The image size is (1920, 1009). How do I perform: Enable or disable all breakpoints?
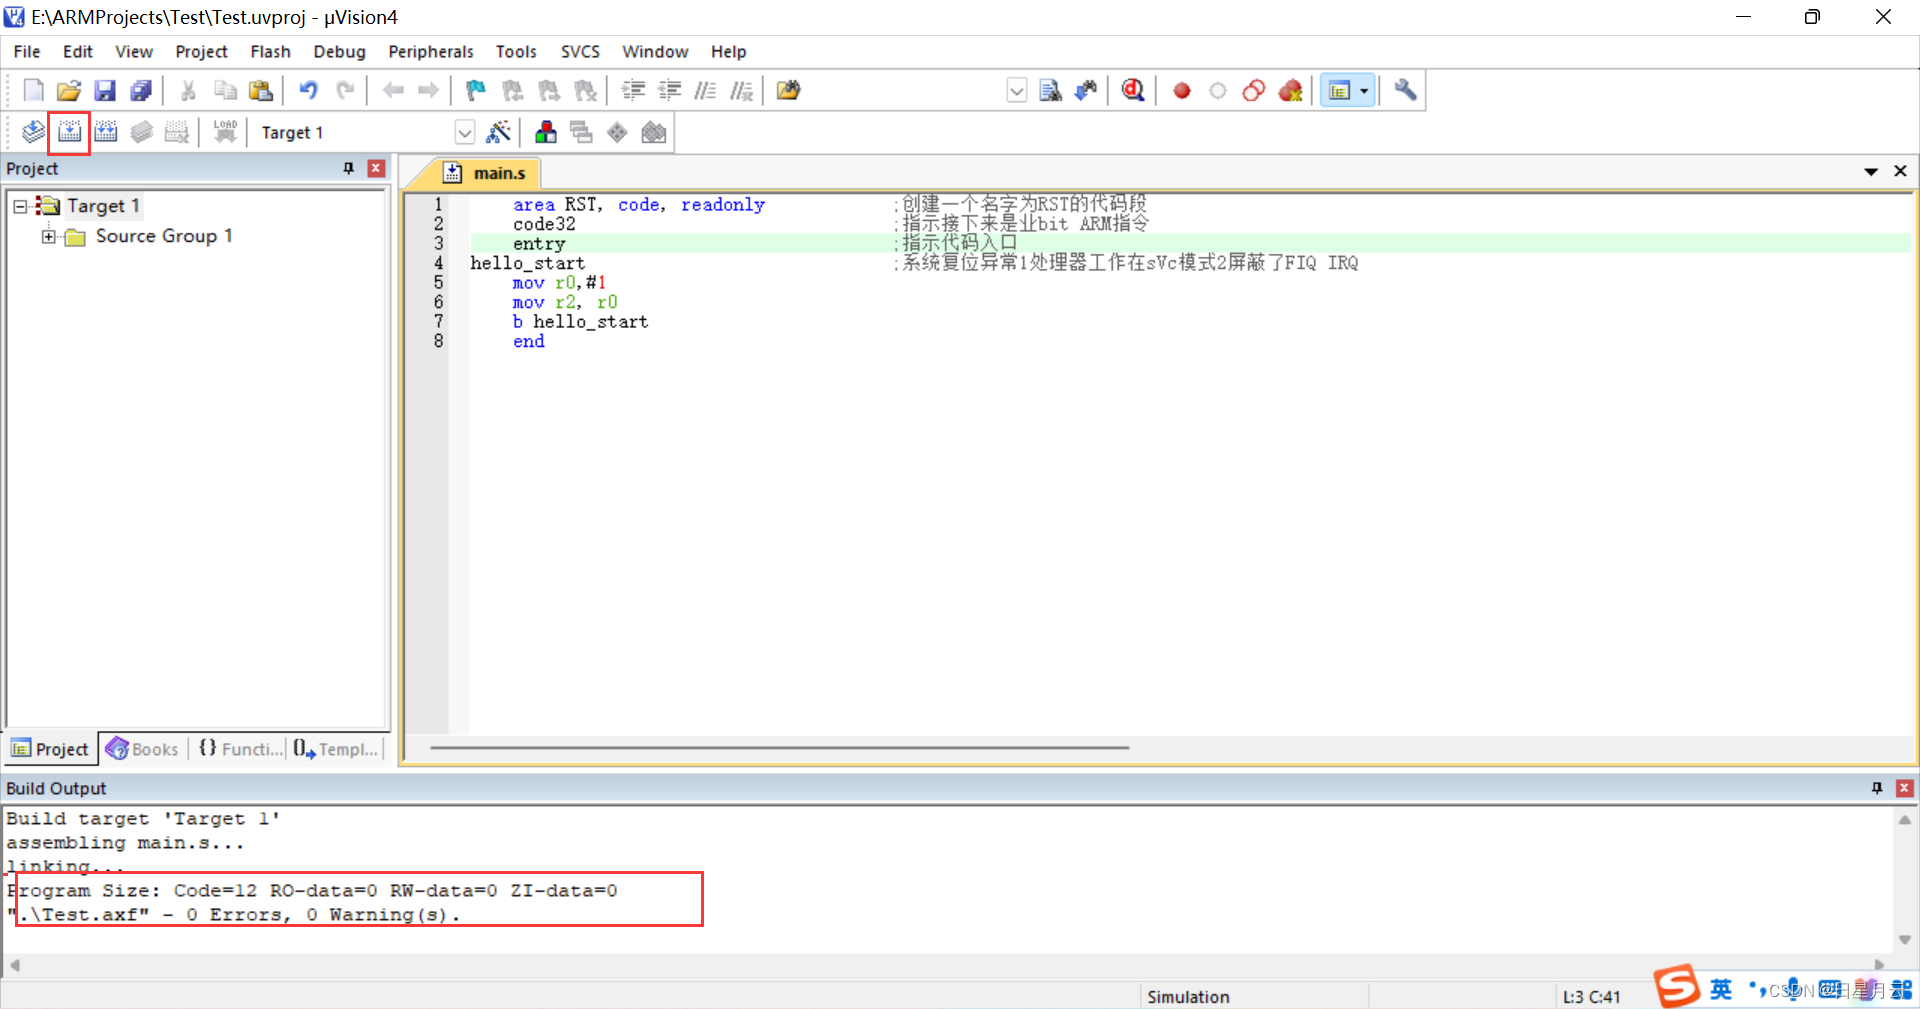[x=1254, y=91]
